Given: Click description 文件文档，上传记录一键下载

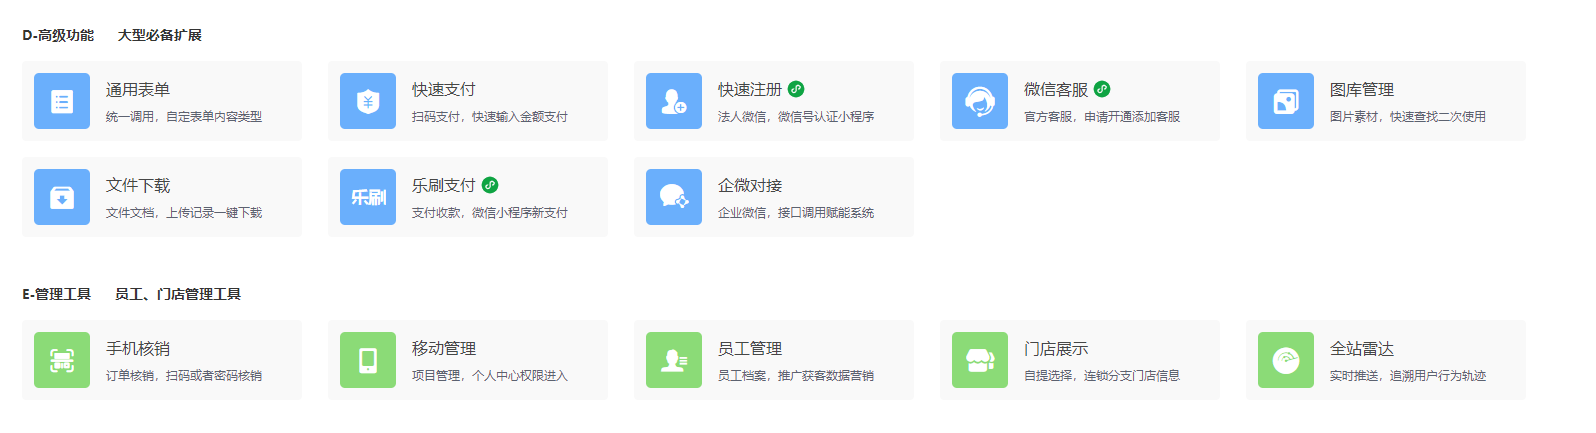Looking at the screenshot, I should click(184, 212).
